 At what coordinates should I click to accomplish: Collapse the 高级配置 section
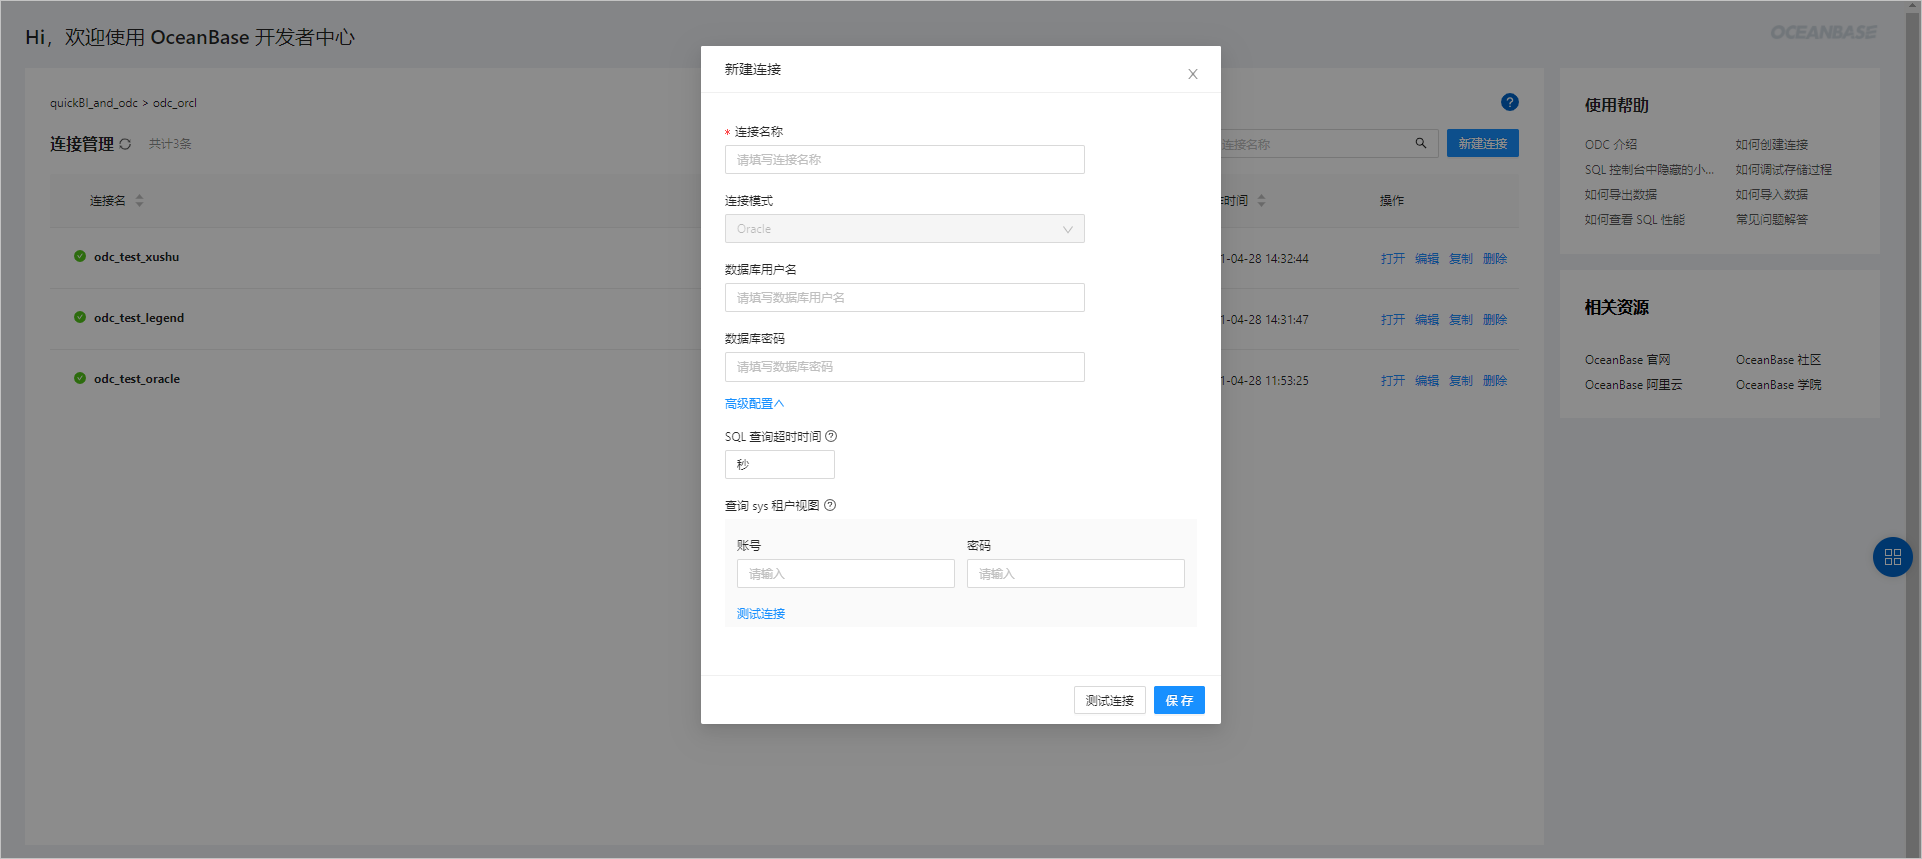(754, 404)
